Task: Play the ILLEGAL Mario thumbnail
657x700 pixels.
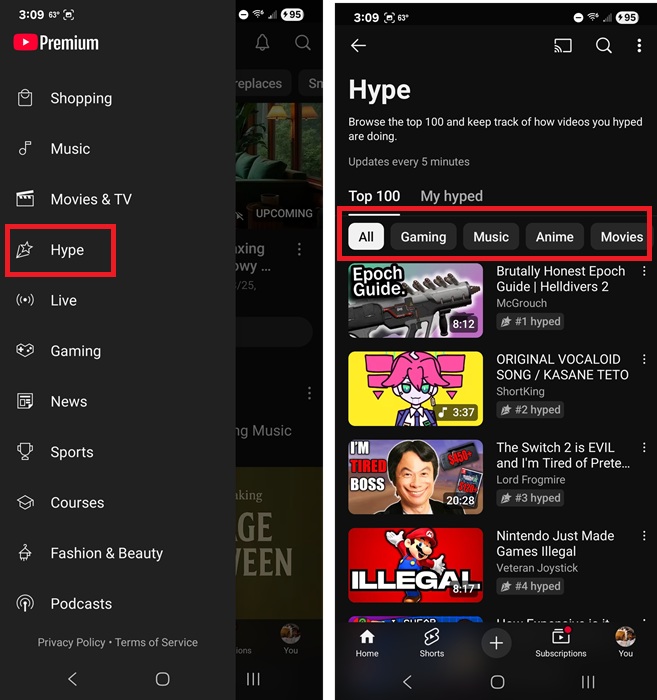Action: [x=416, y=565]
